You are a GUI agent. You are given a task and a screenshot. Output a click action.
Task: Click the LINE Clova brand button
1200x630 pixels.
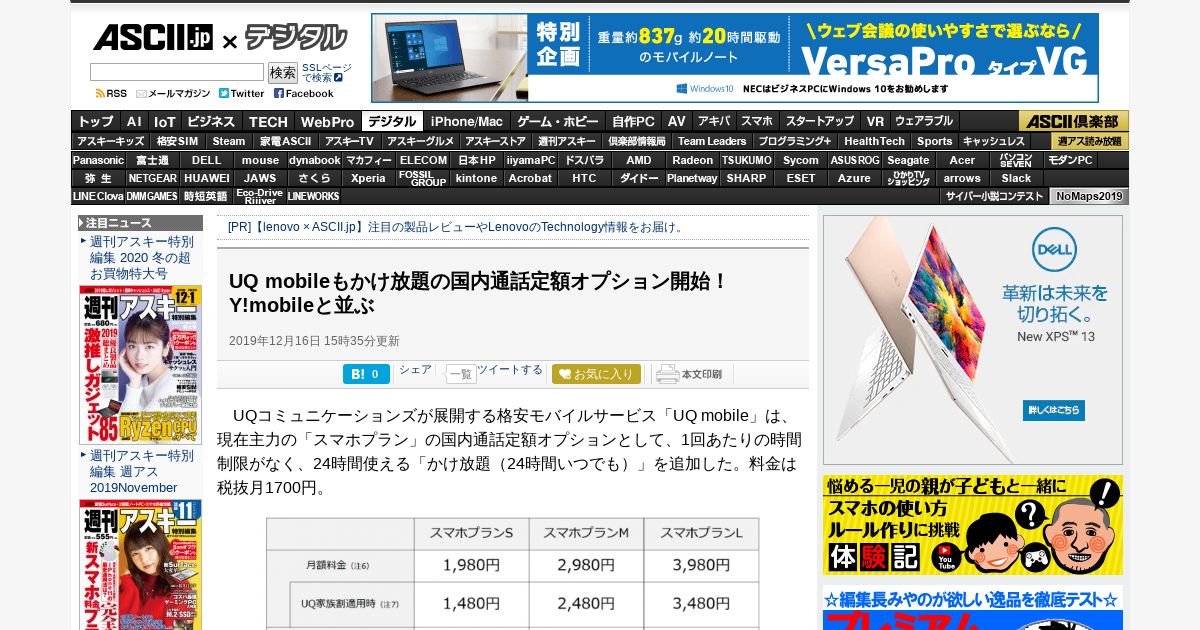click(x=98, y=196)
